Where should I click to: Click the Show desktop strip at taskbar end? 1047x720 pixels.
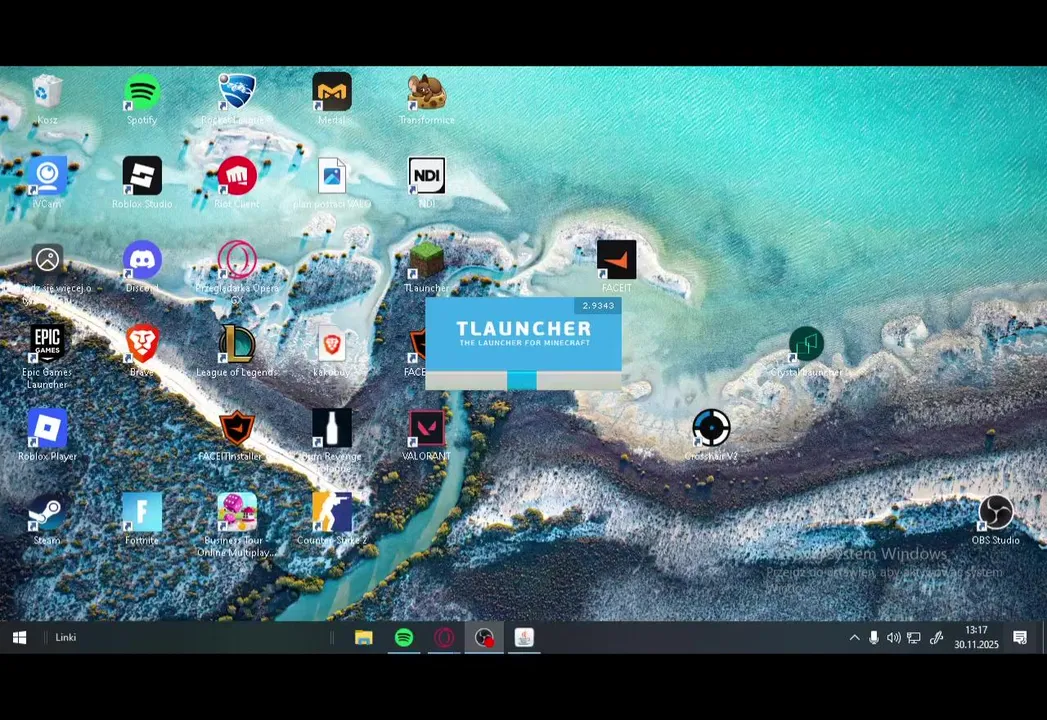click(1044, 637)
